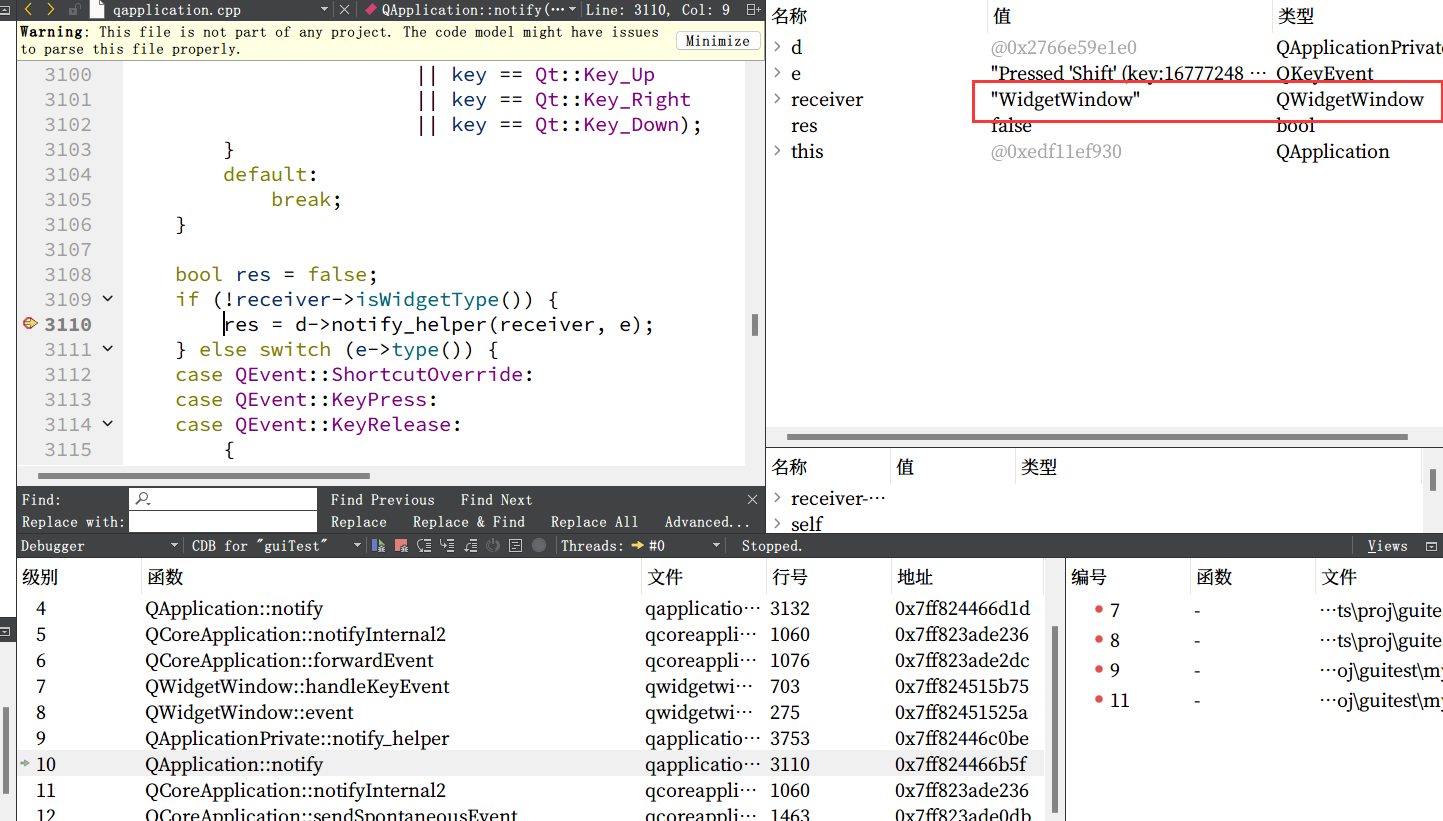Restart the debugging session
1443x821 pixels.
(493, 546)
